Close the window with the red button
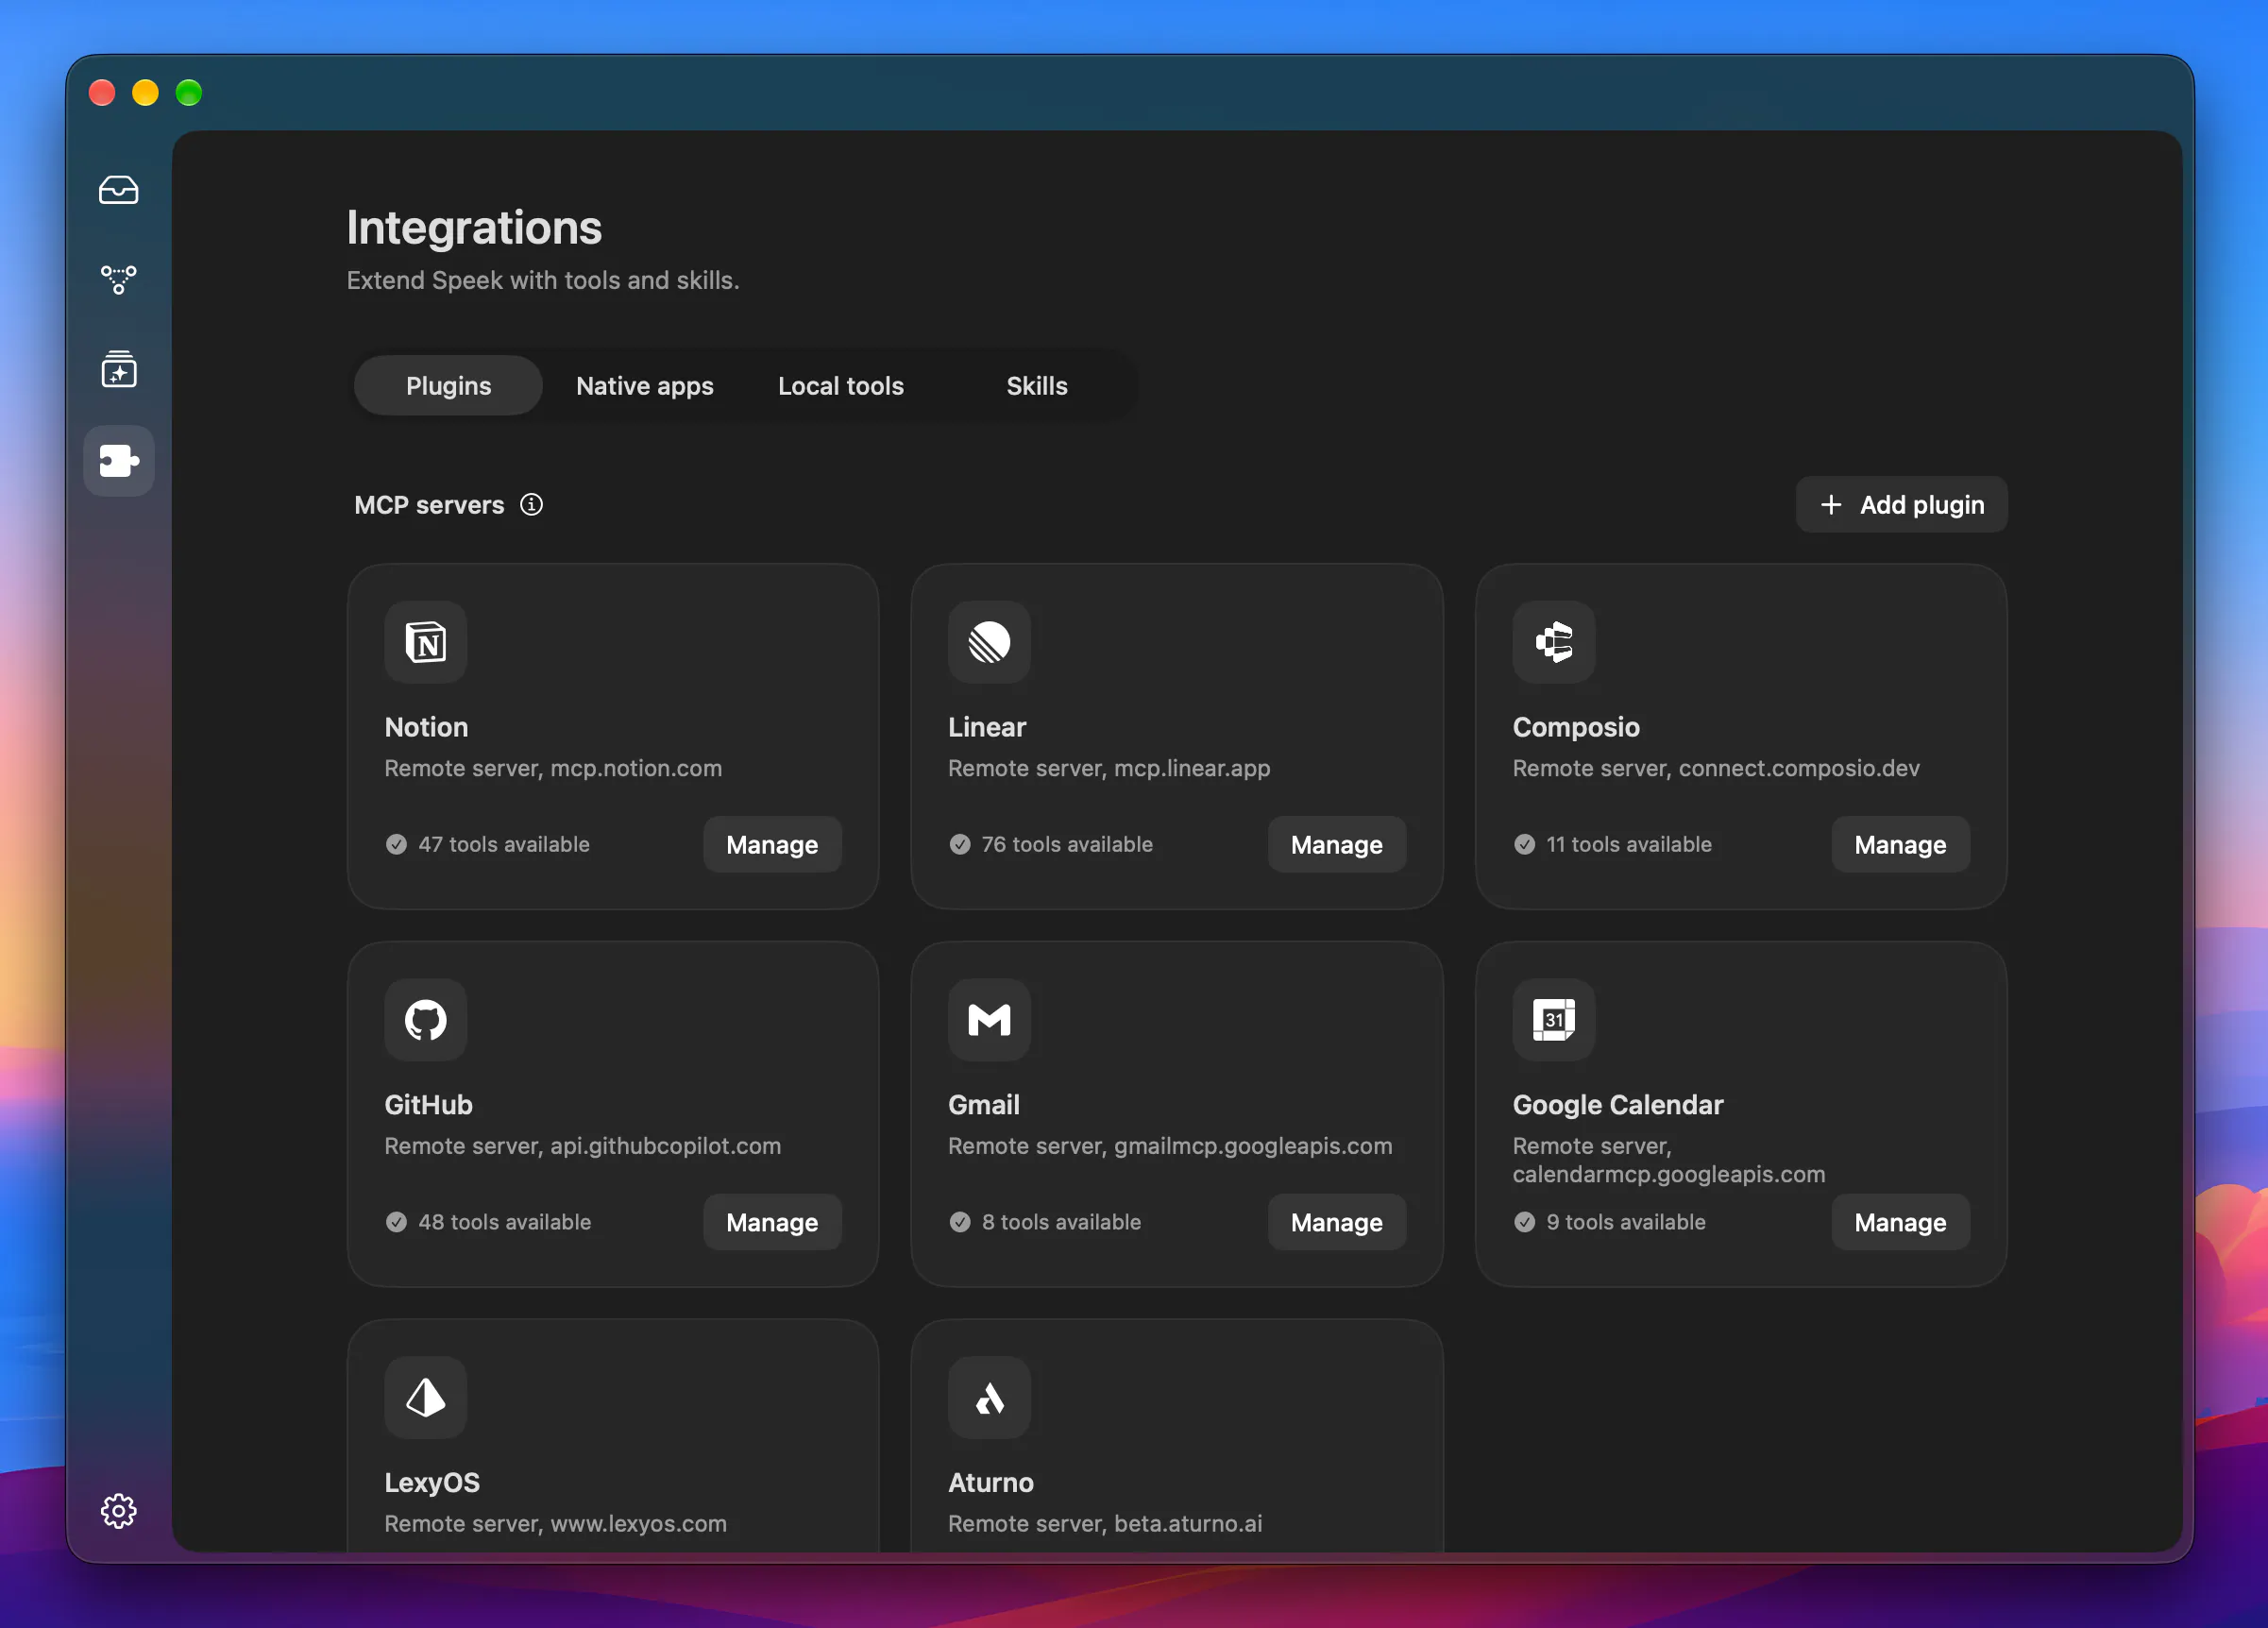This screenshot has width=2268, height=1628. [102, 93]
